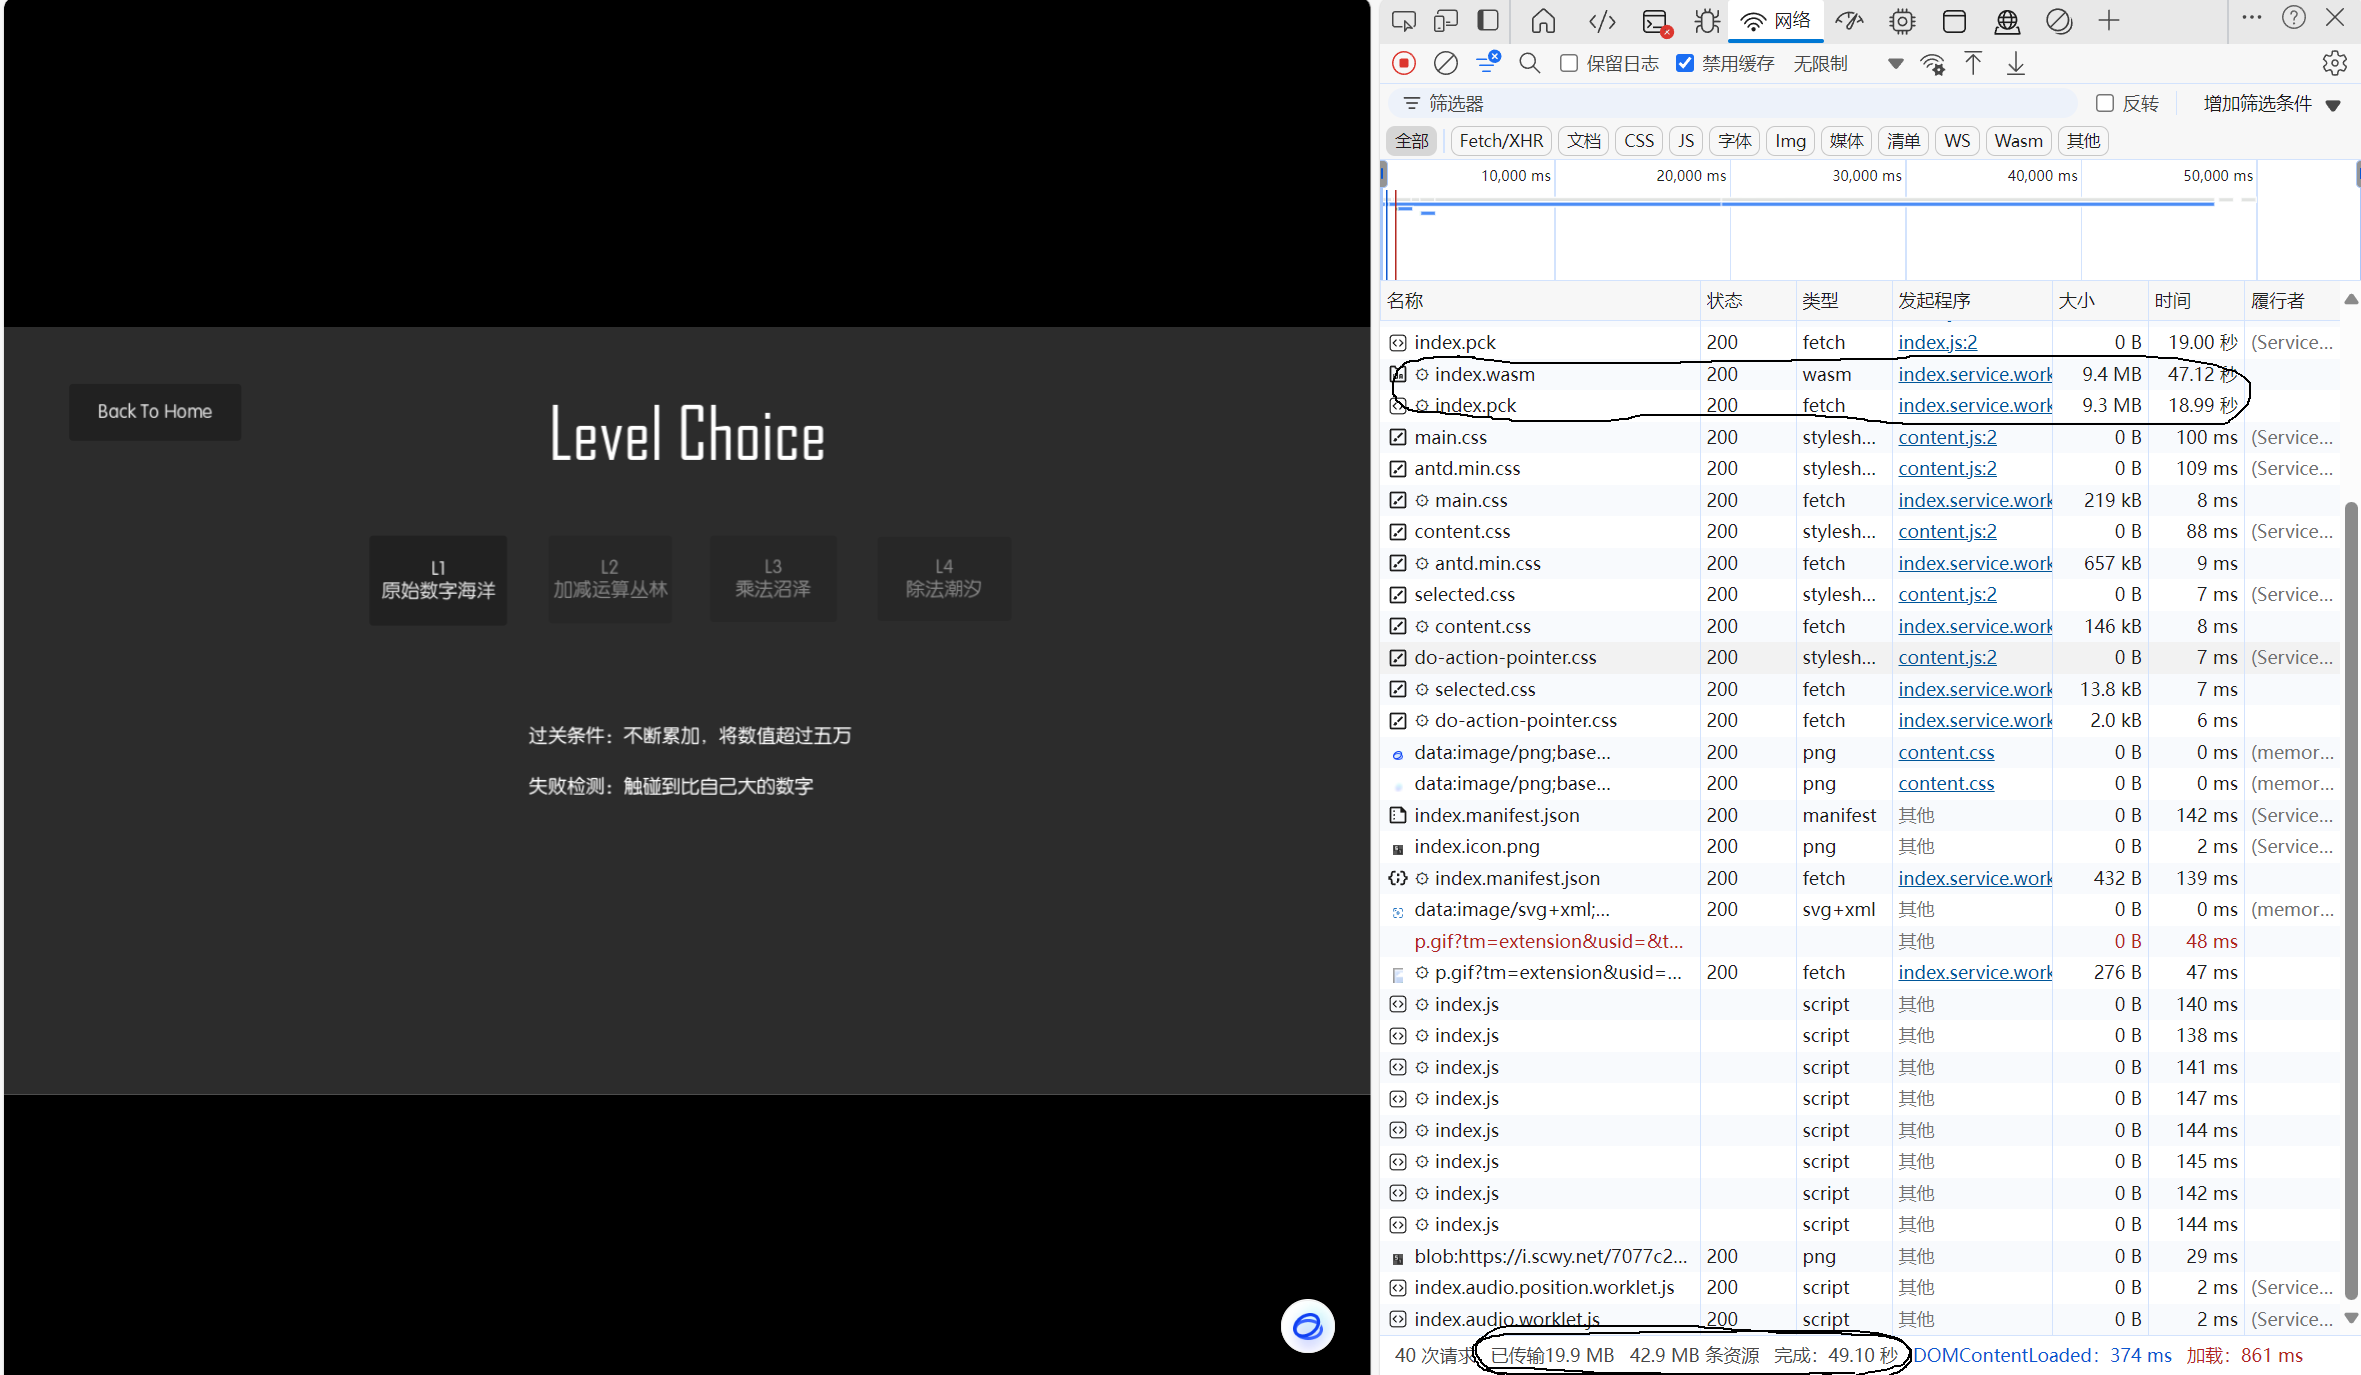Choose the L1 原始数字海洋 level button

tap(438, 580)
